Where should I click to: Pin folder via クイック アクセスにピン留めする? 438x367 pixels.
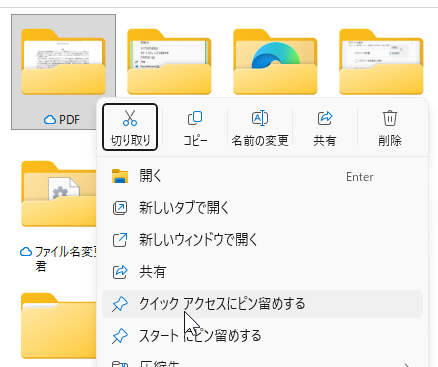[262, 304]
